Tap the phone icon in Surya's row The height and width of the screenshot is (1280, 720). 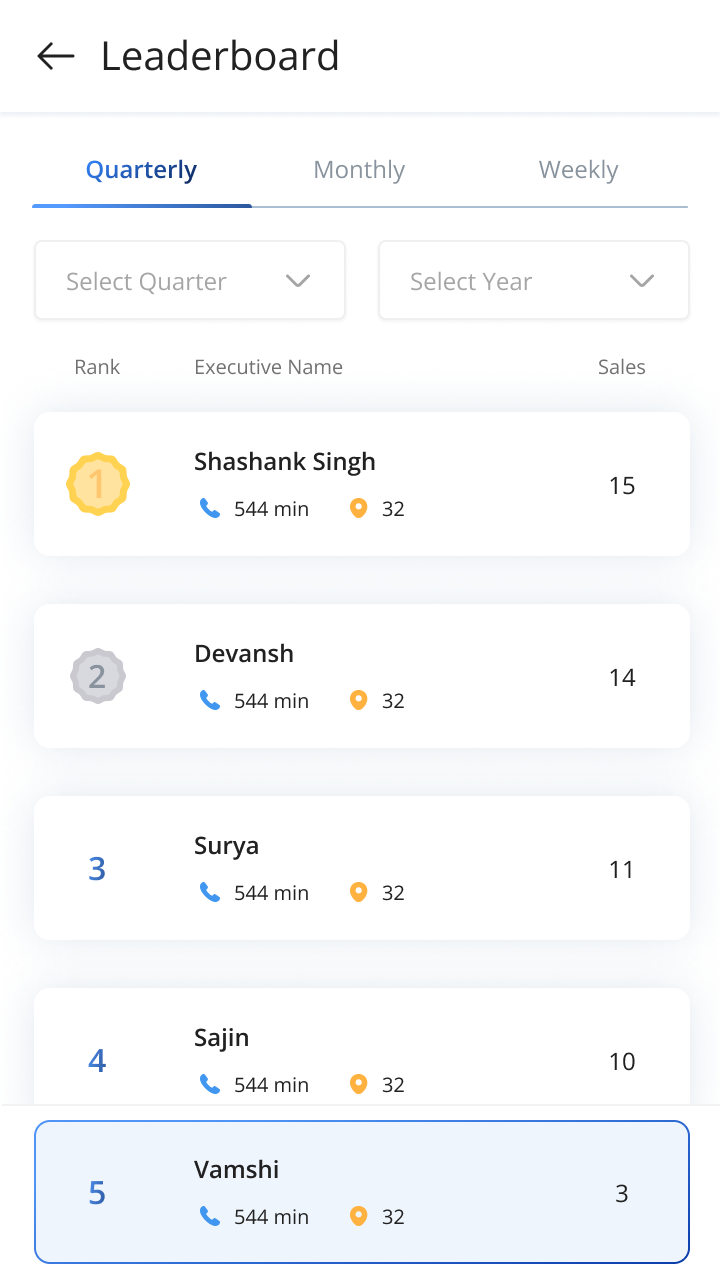click(x=210, y=892)
